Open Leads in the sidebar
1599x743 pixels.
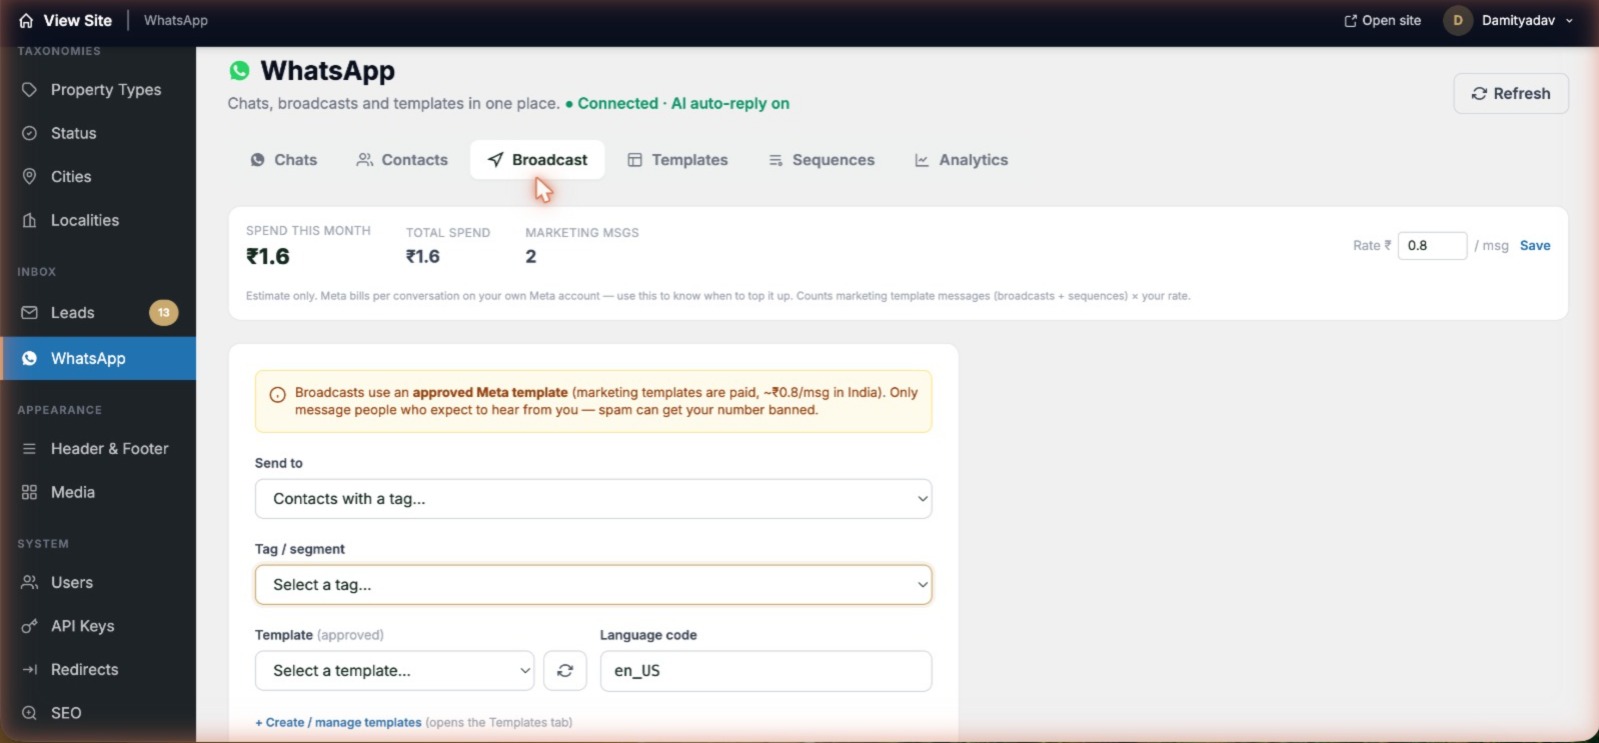[x=98, y=312]
